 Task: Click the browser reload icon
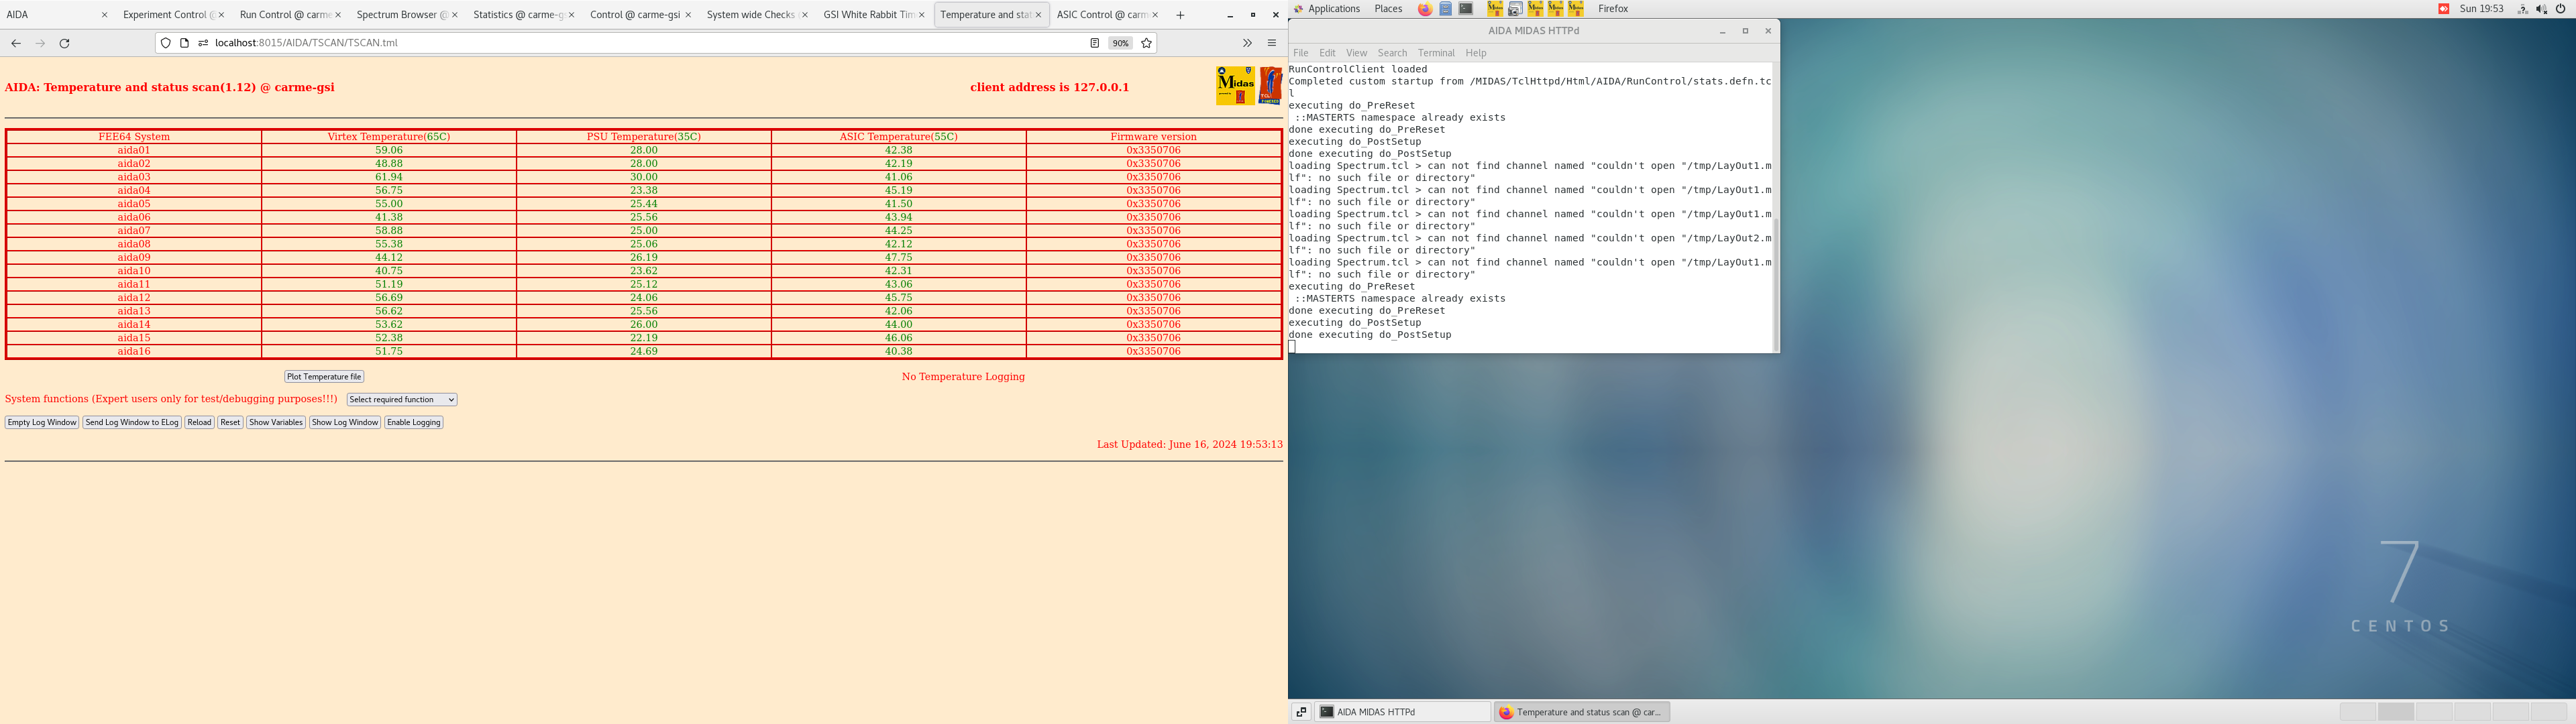(x=64, y=43)
